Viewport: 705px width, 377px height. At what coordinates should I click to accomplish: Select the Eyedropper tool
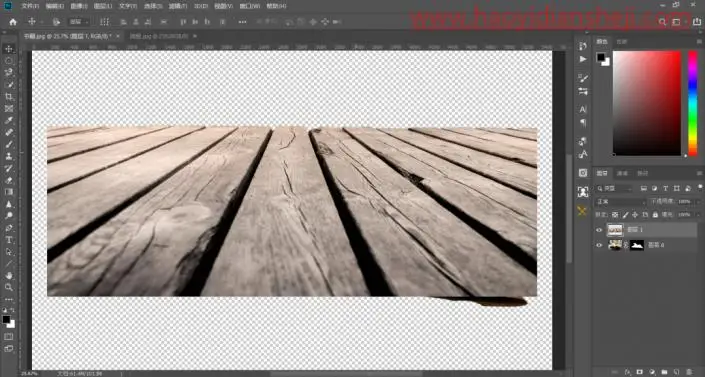(x=9, y=121)
